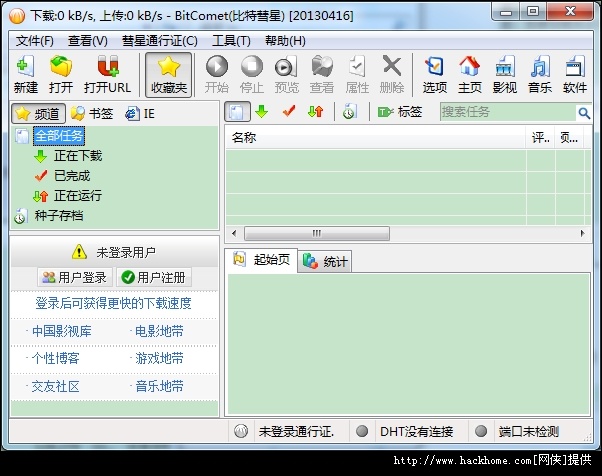Click the scrollbar right arrow
Screen dimensions: 602x476
(582, 233)
